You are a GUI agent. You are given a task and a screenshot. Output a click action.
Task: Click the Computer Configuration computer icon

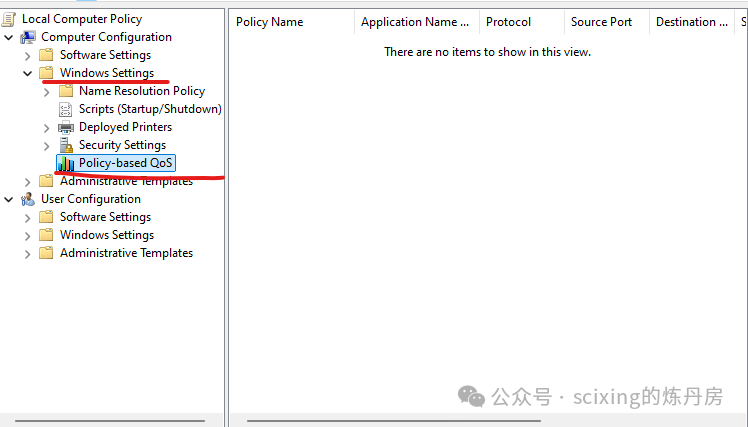[x=28, y=37]
